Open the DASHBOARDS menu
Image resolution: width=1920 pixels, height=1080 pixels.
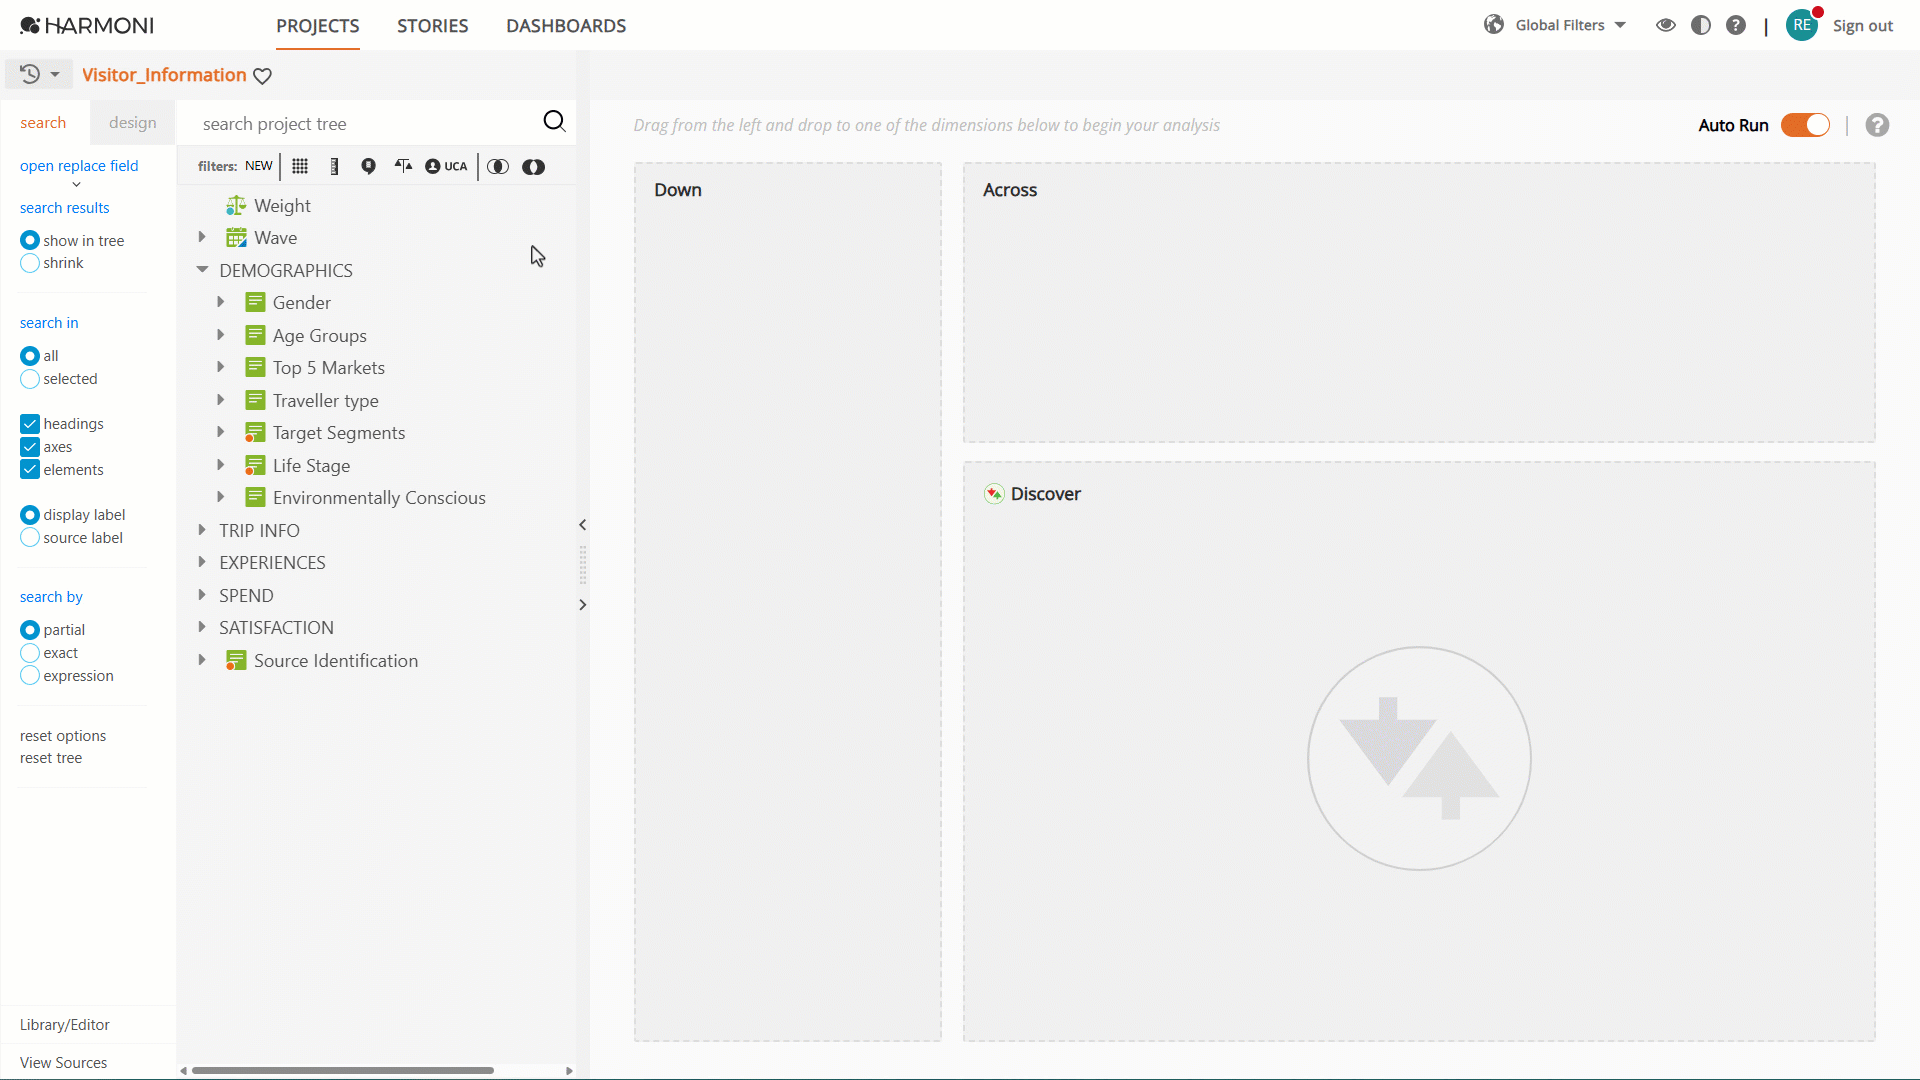(x=566, y=26)
